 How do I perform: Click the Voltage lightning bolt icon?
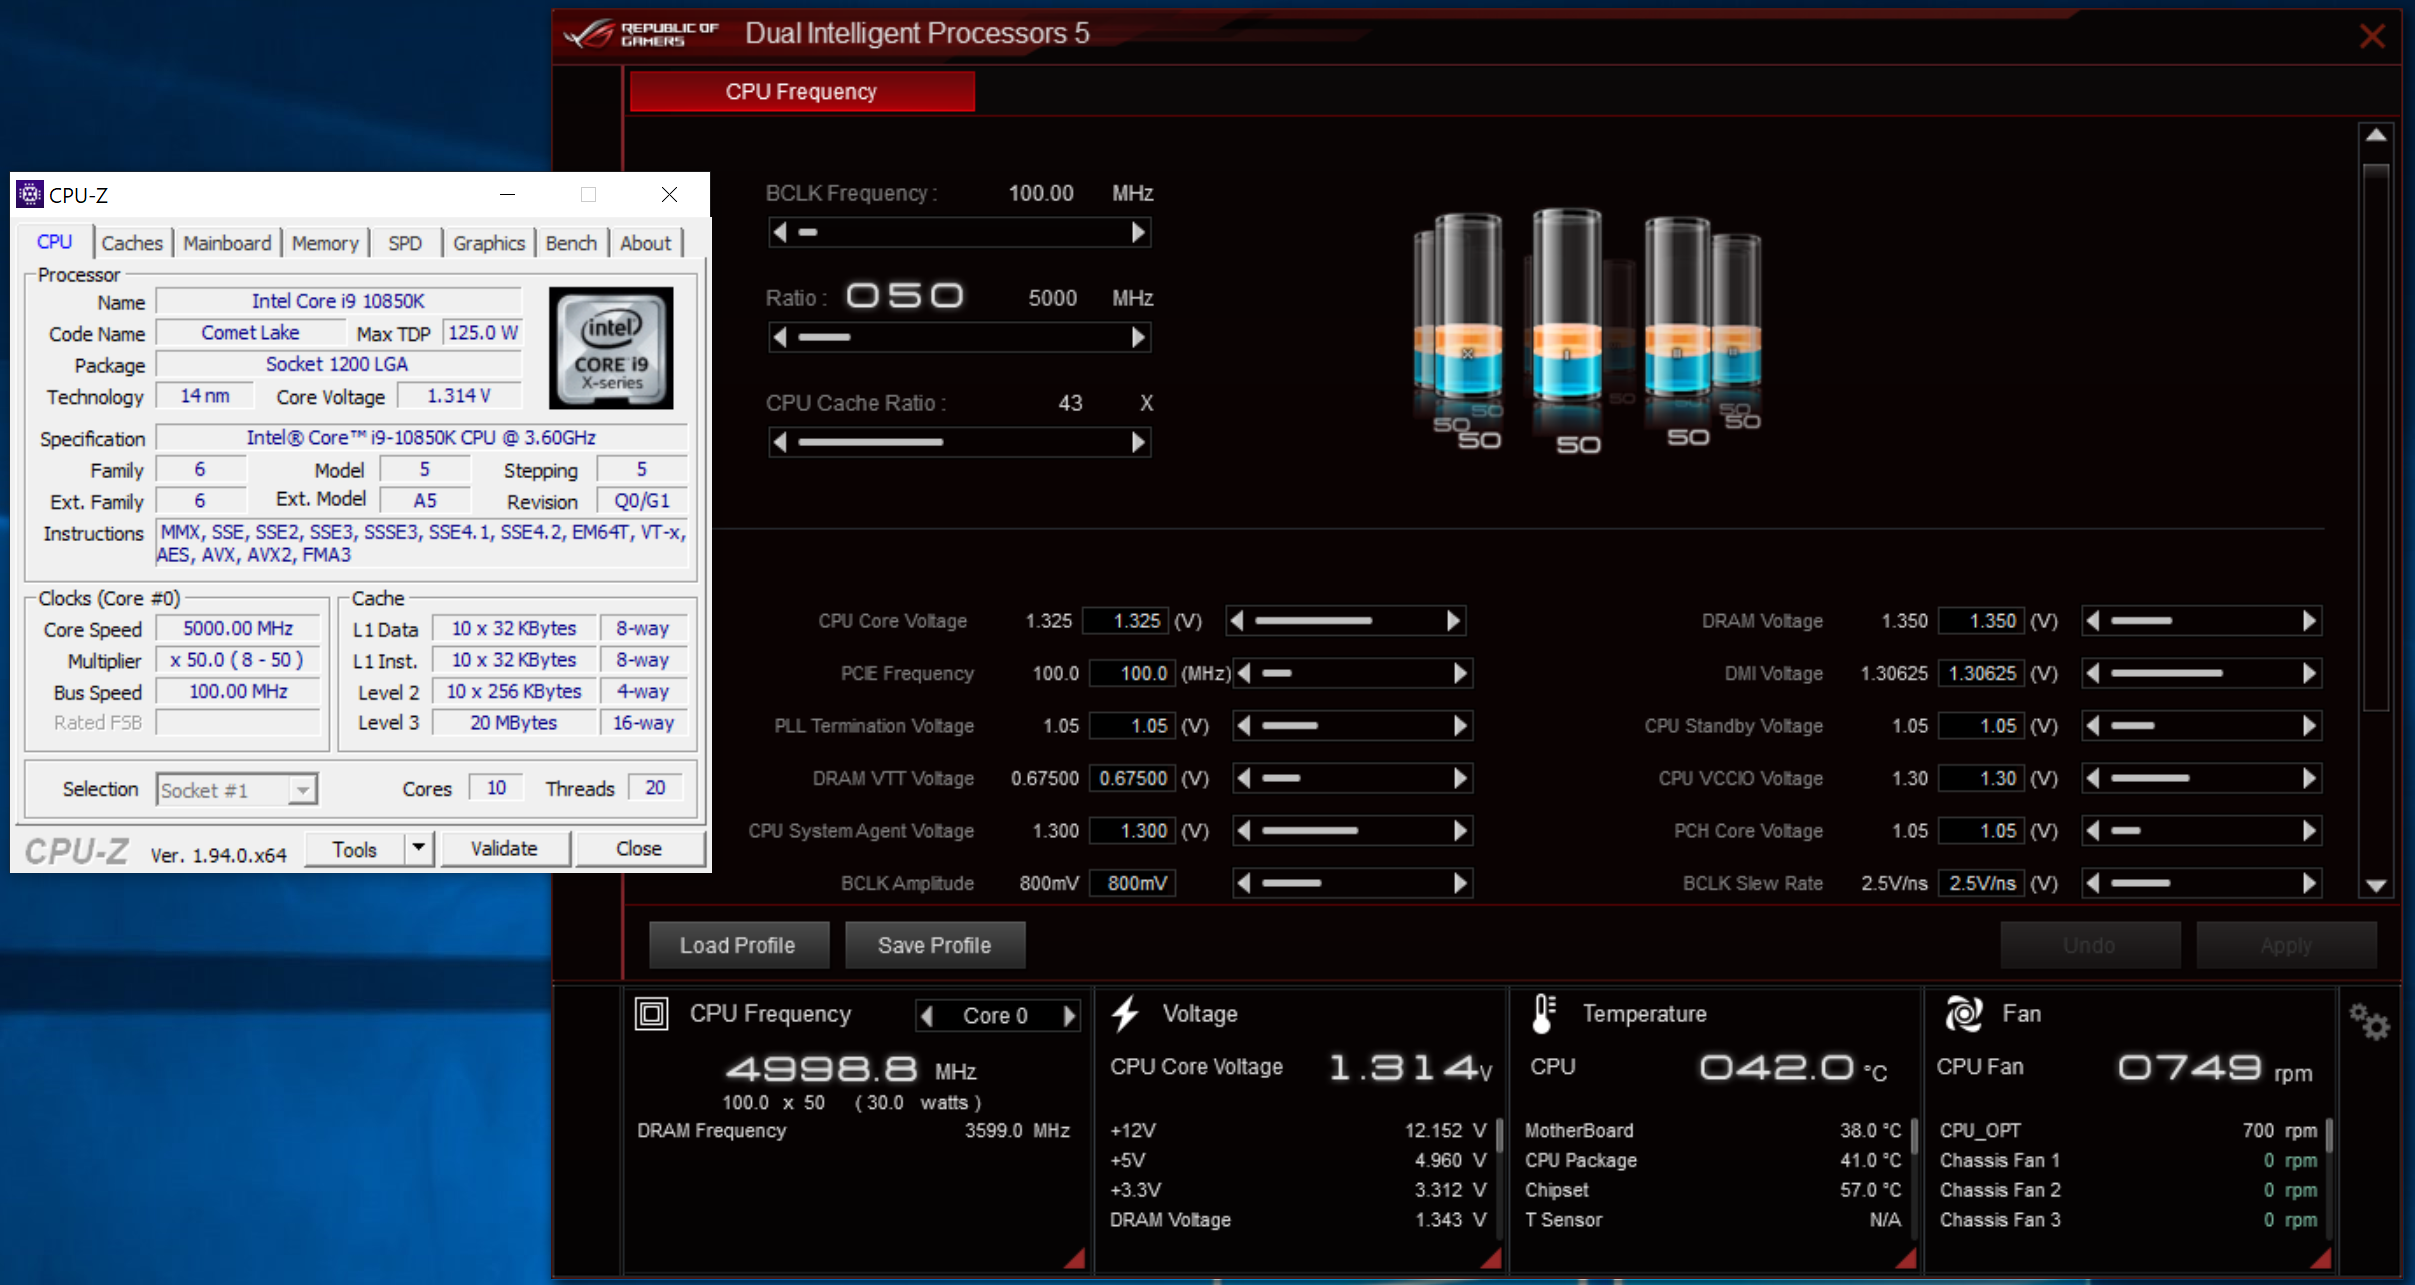pos(1125,1014)
